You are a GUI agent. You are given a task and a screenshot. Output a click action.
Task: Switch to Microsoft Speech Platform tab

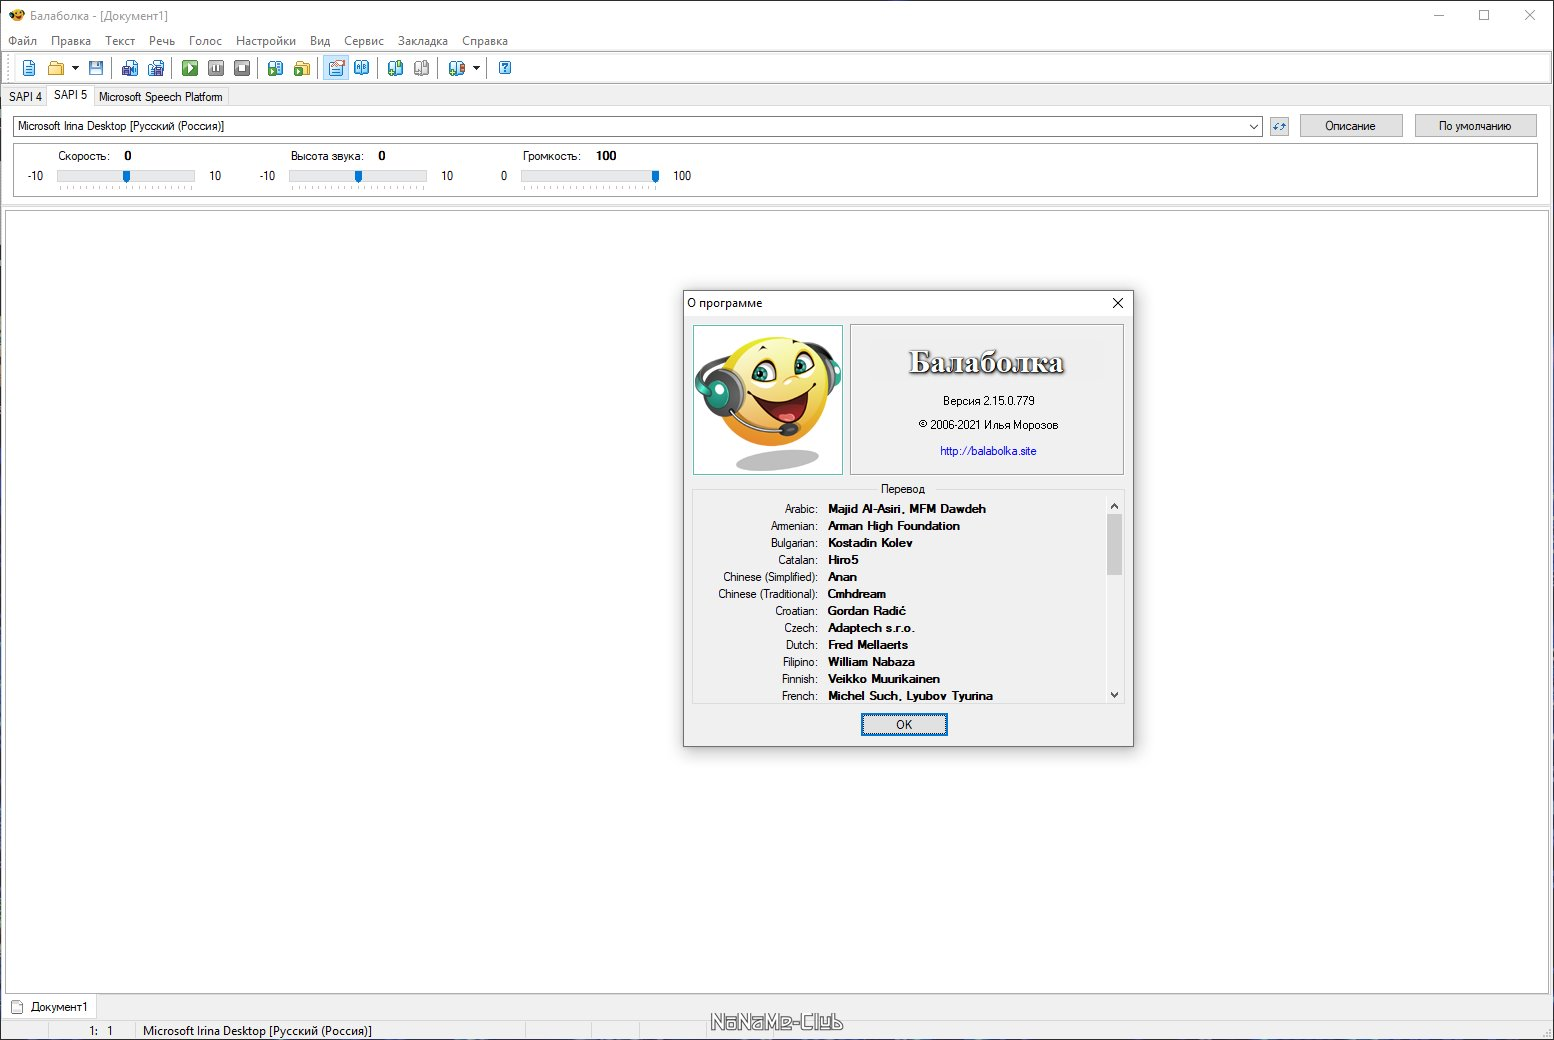pyautogui.click(x=161, y=97)
